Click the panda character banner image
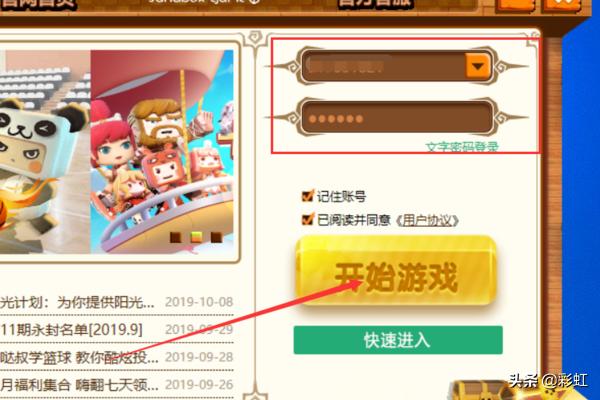Screen dimensions: 600x400 coord(45,152)
